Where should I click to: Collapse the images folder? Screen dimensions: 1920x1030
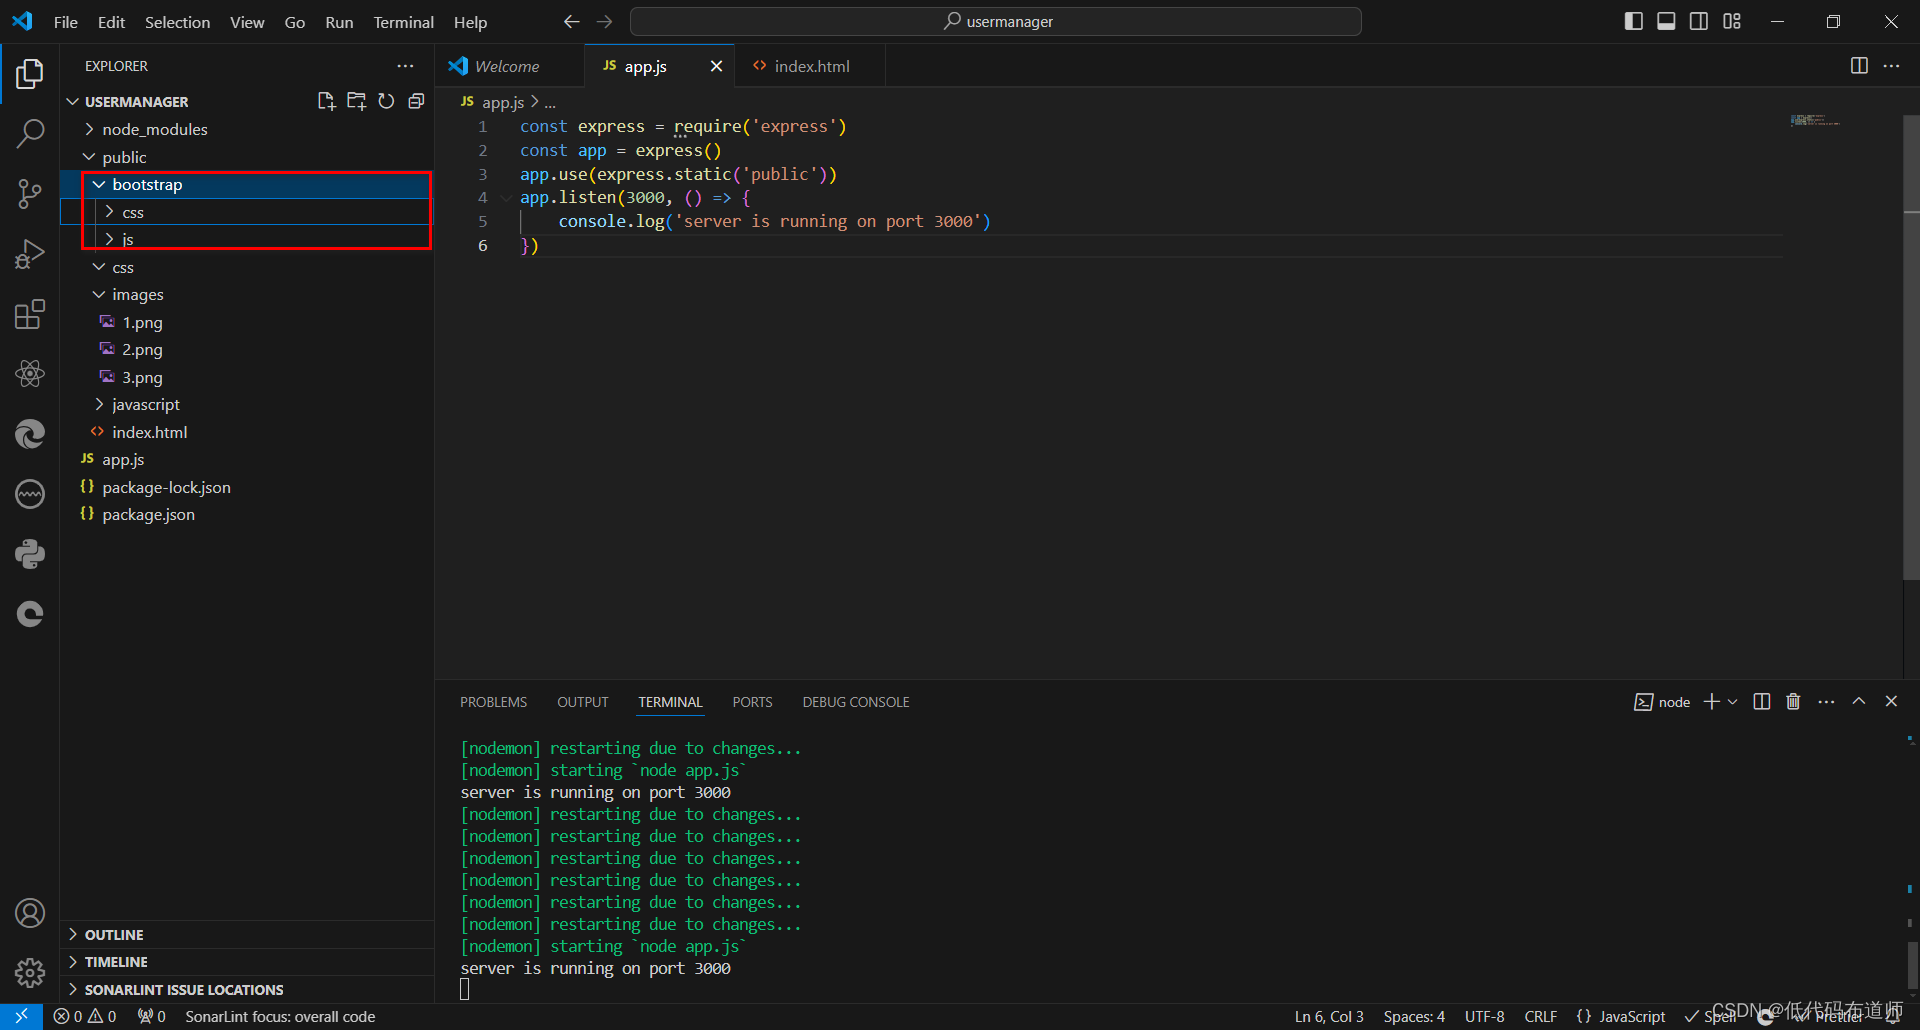coord(246,294)
